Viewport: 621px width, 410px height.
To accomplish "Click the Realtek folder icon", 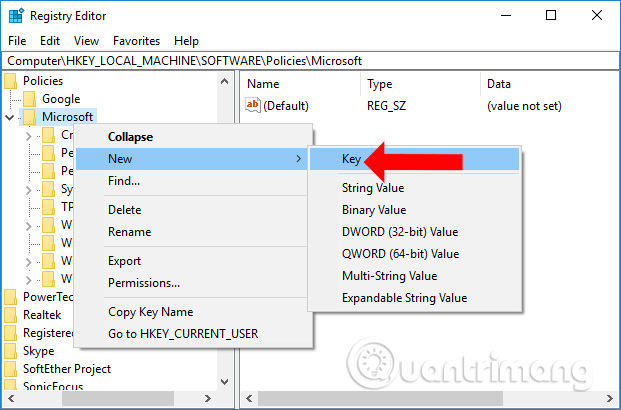I will [11, 315].
